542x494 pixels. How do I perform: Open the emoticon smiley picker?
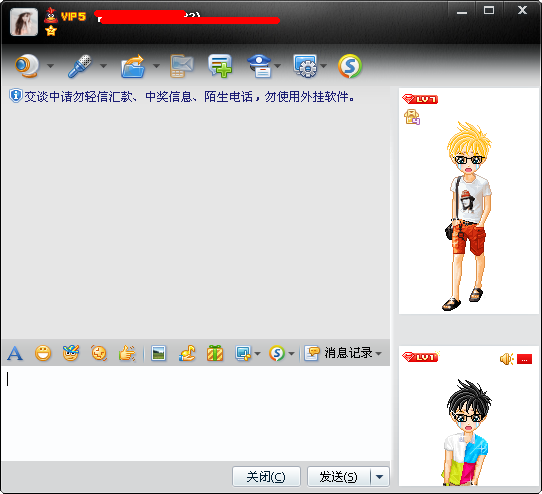click(43, 353)
